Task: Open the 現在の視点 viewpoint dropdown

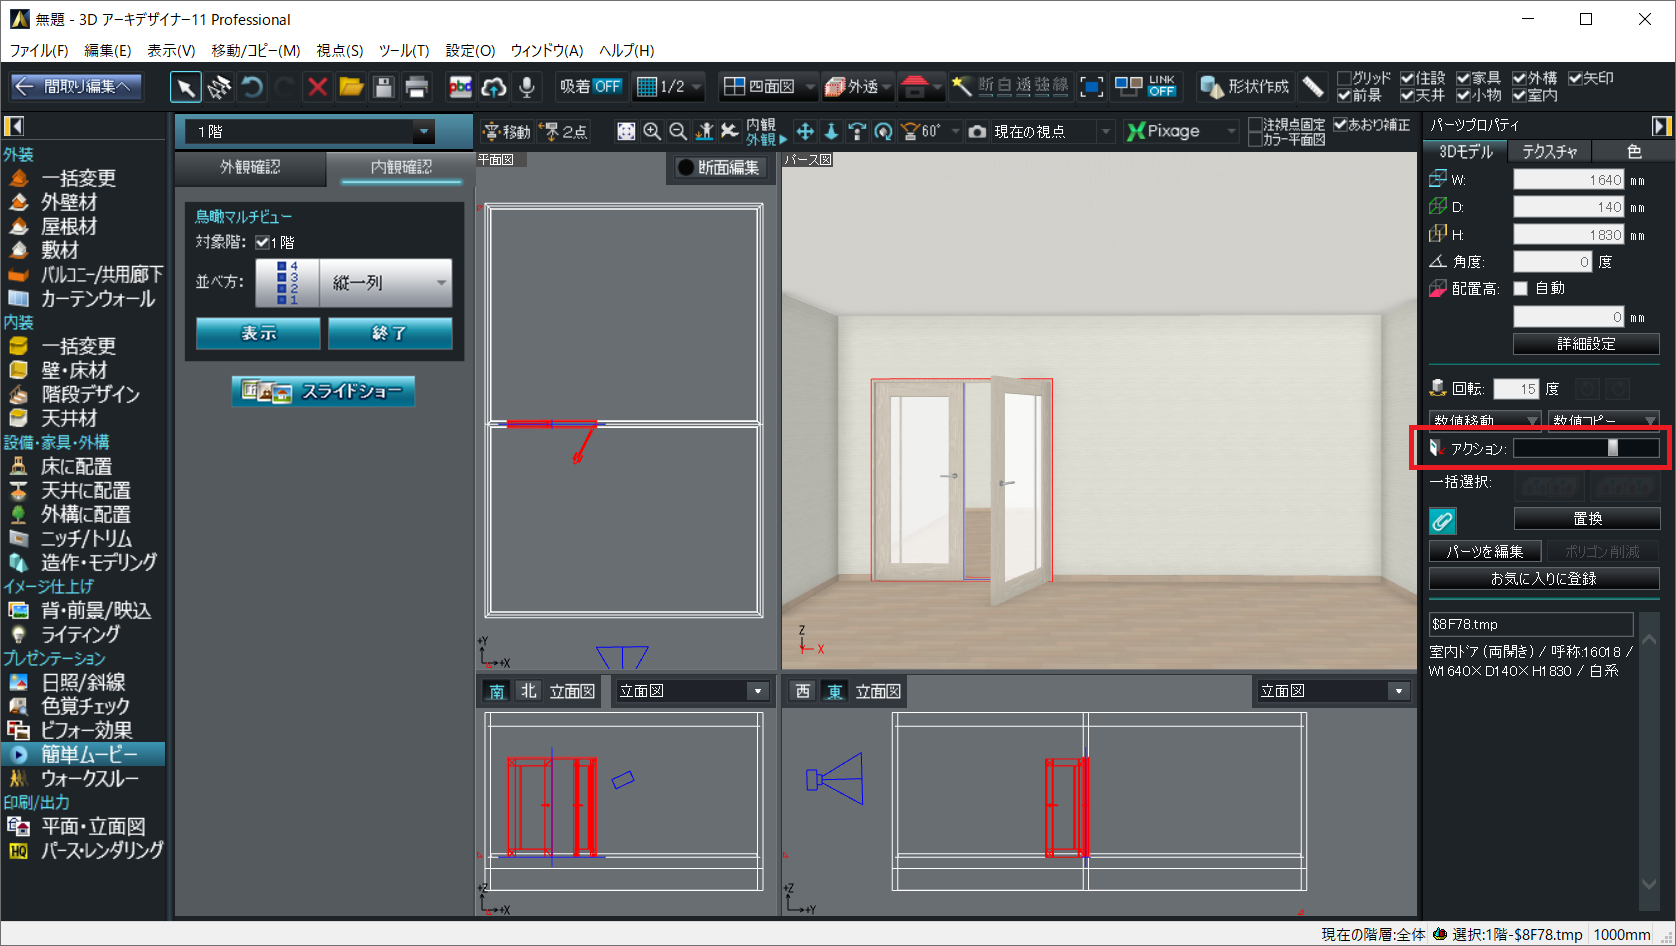Action: (1105, 131)
